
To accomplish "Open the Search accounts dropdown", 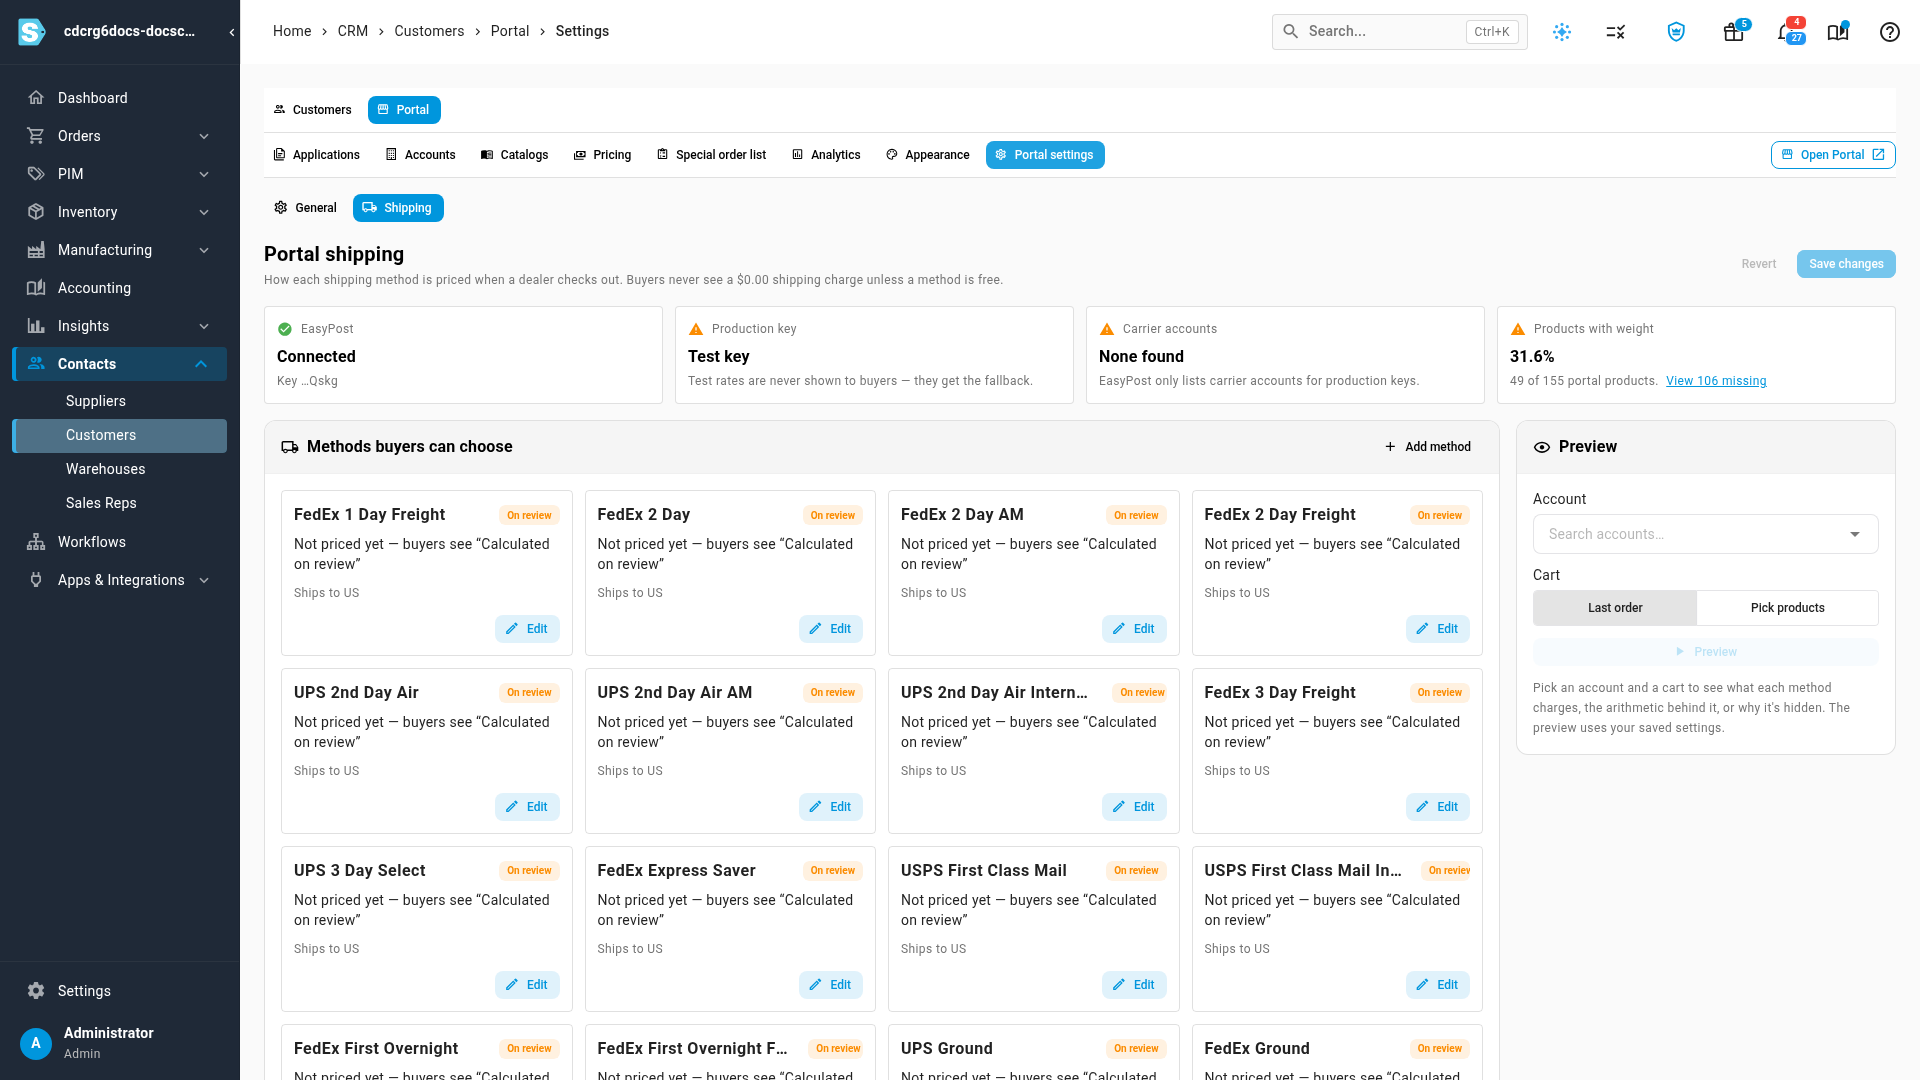I will (1705, 534).
